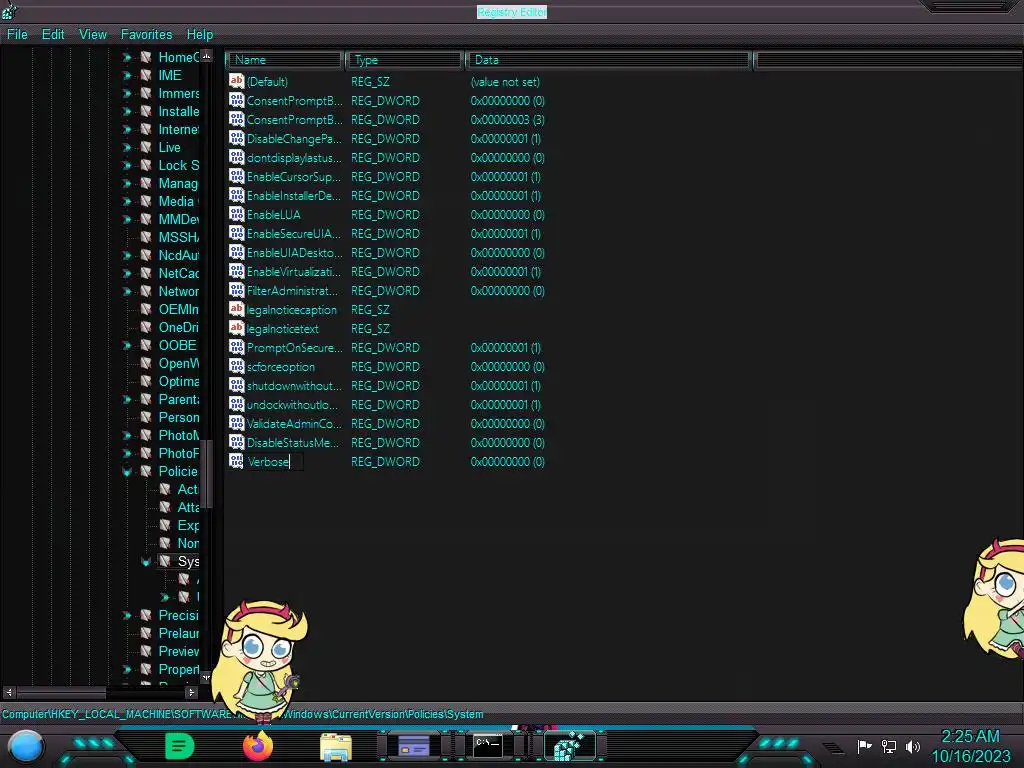Select the PromptOnSecure... value icon
1024x768 pixels.
236,347
